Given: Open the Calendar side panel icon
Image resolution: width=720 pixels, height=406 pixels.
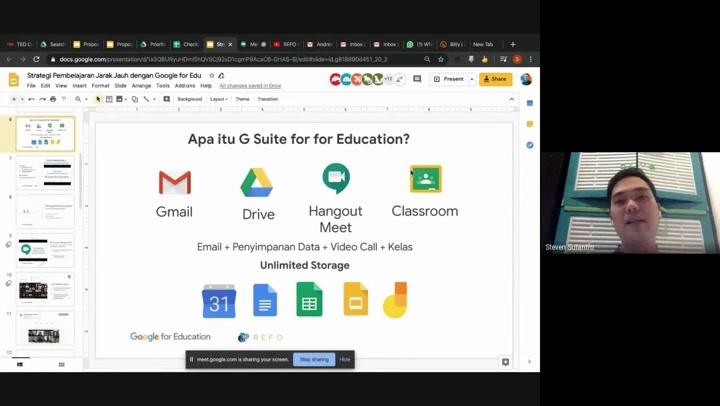Looking at the screenshot, I should [x=530, y=103].
